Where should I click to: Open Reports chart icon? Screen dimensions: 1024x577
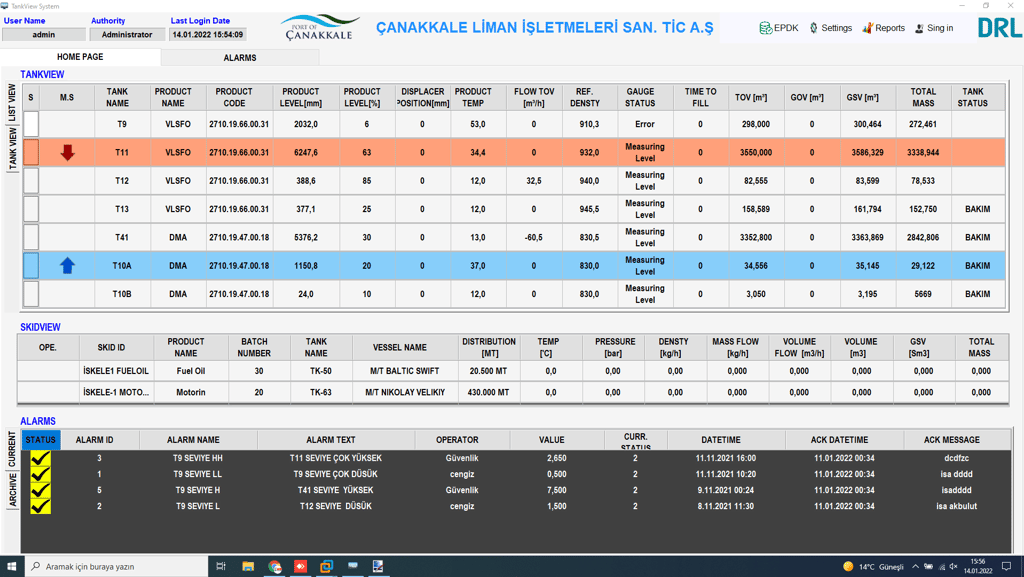[867, 28]
